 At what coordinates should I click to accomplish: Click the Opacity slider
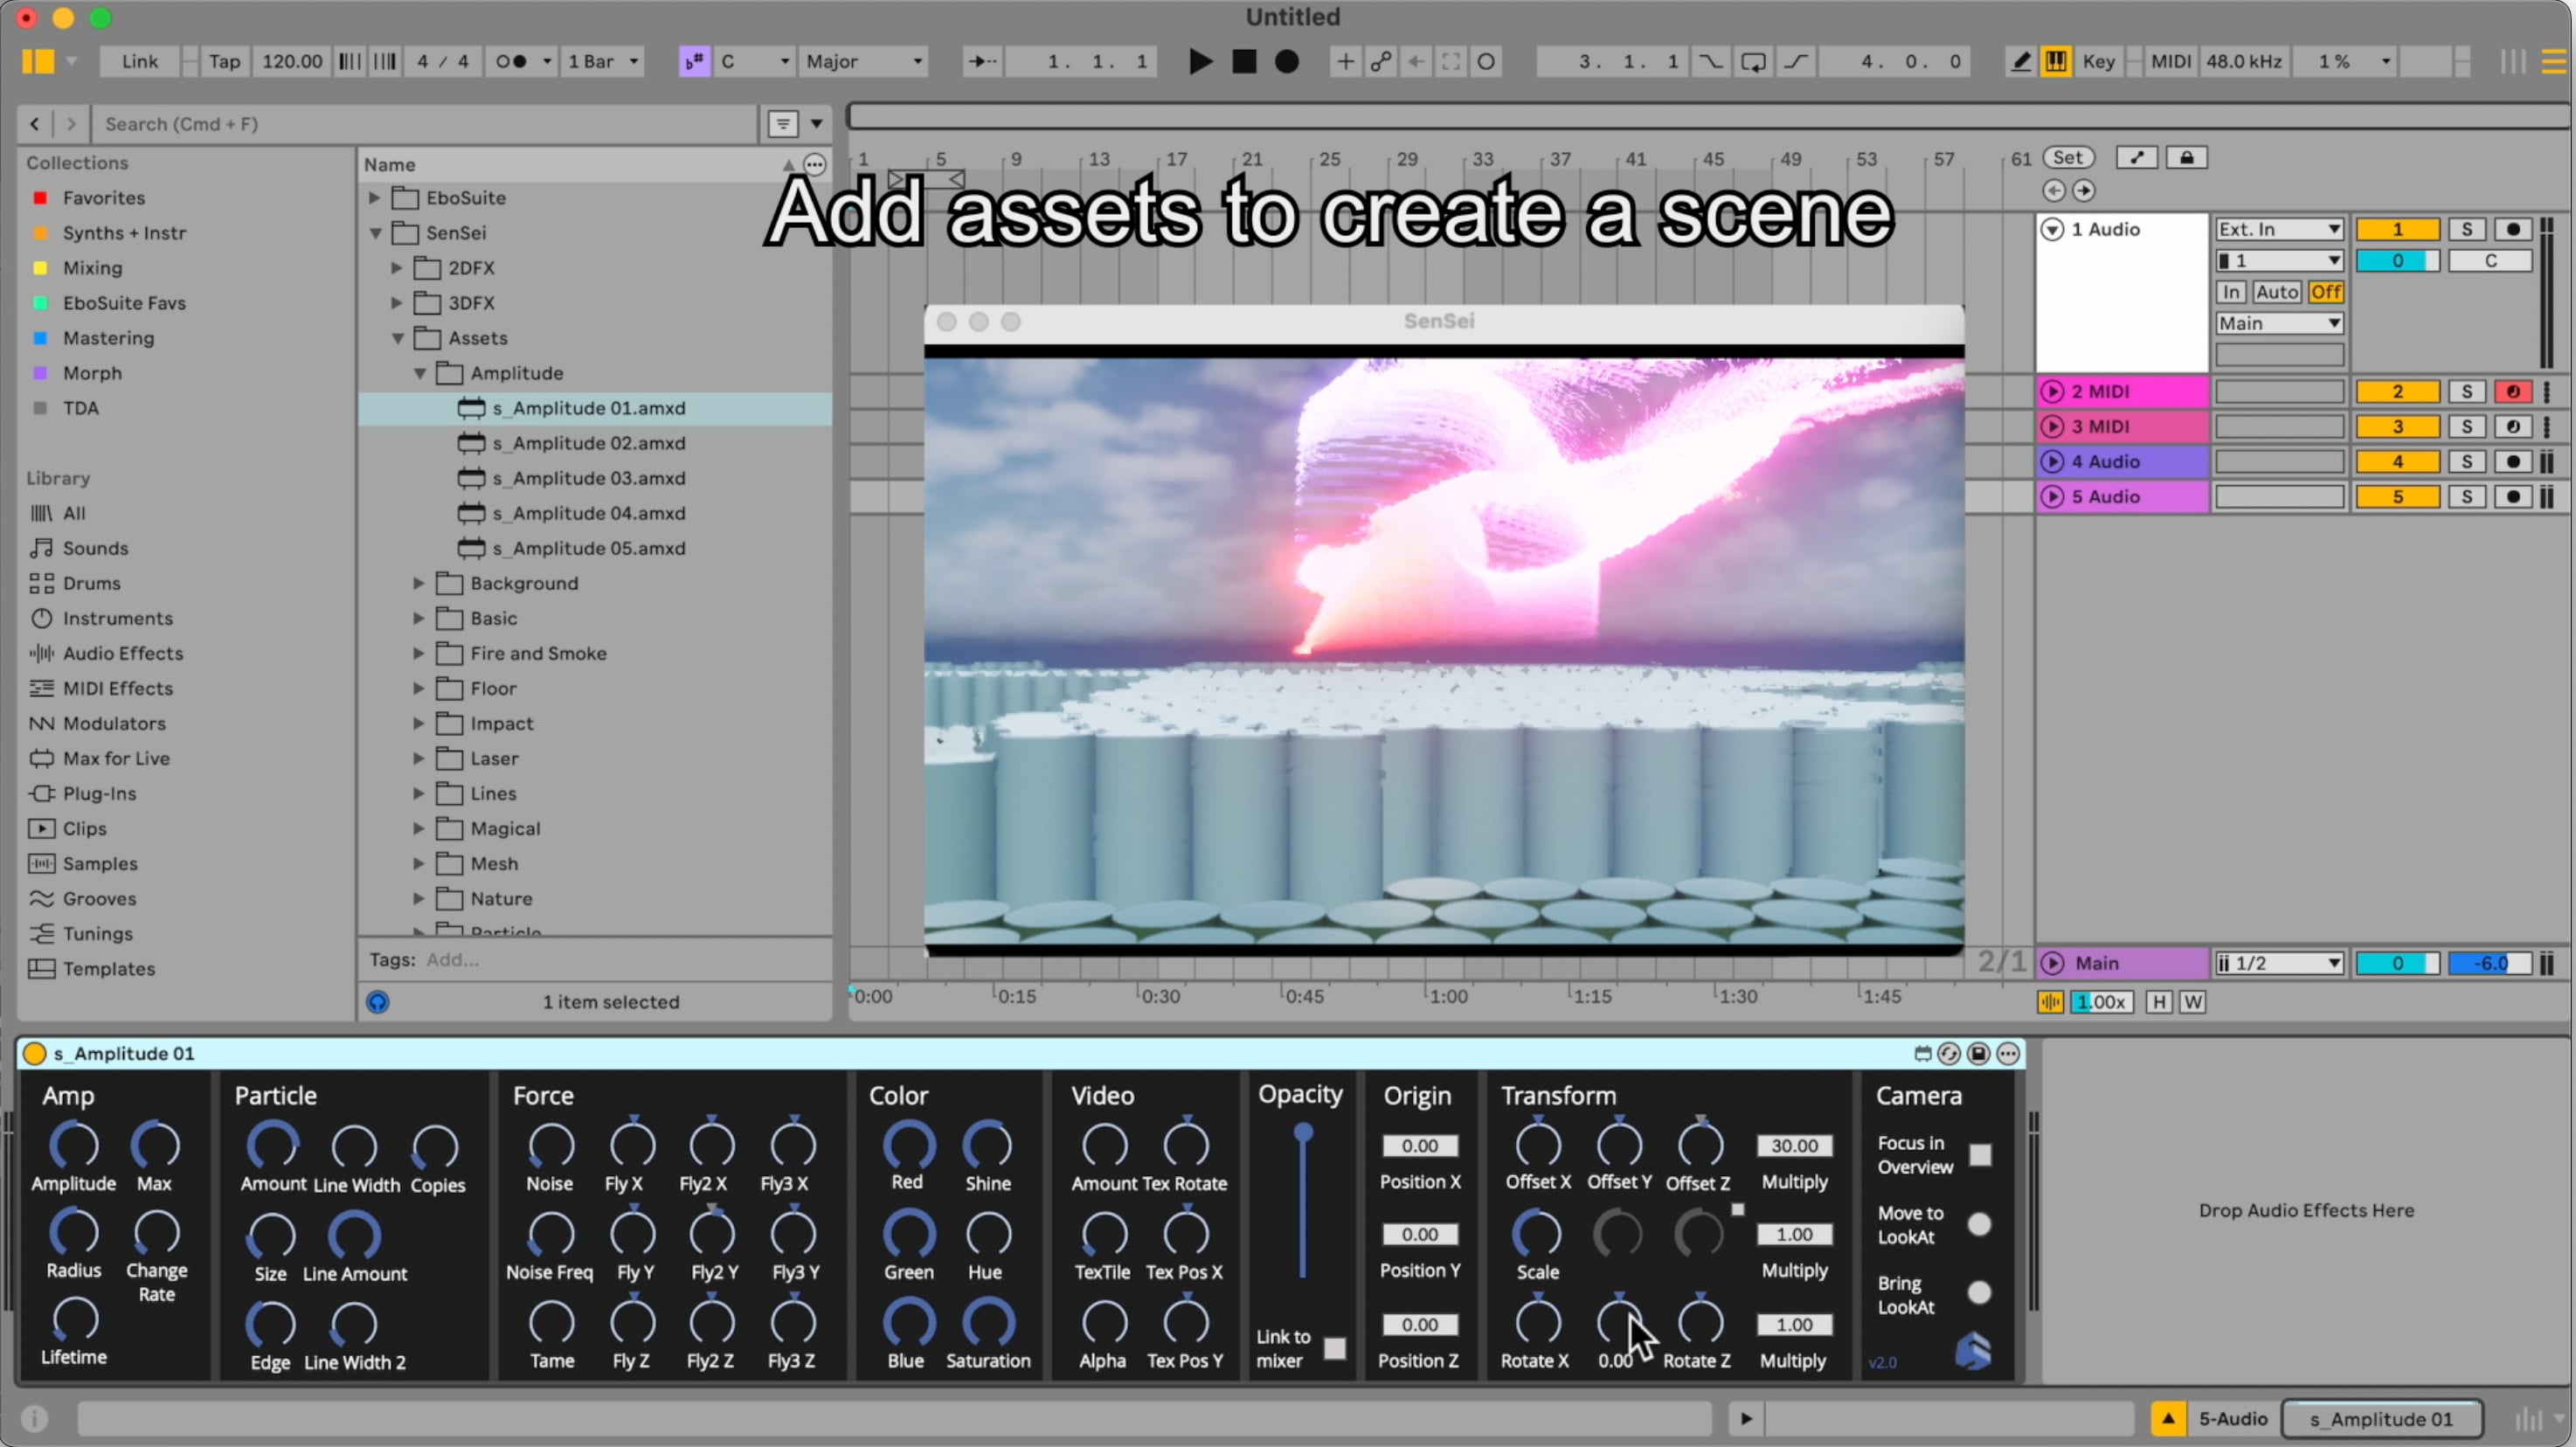click(x=1302, y=1200)
